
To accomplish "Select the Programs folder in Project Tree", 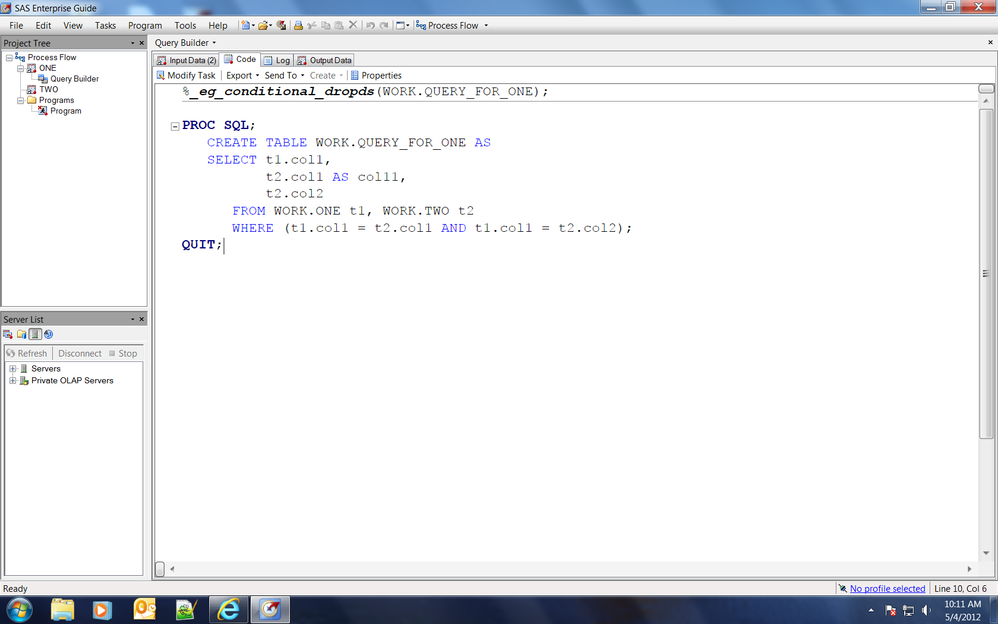I will [56, 101].
